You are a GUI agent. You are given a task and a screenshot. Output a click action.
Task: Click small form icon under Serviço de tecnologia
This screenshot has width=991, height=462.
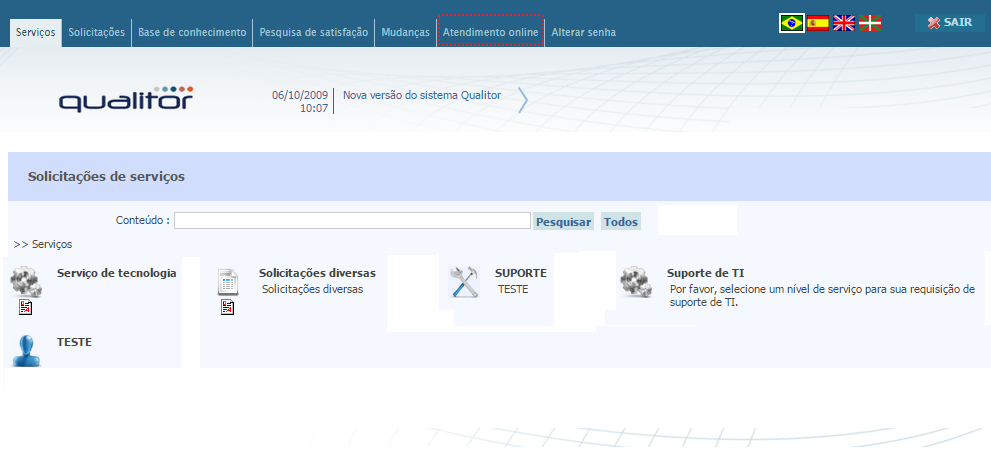[x=26, y=308]
